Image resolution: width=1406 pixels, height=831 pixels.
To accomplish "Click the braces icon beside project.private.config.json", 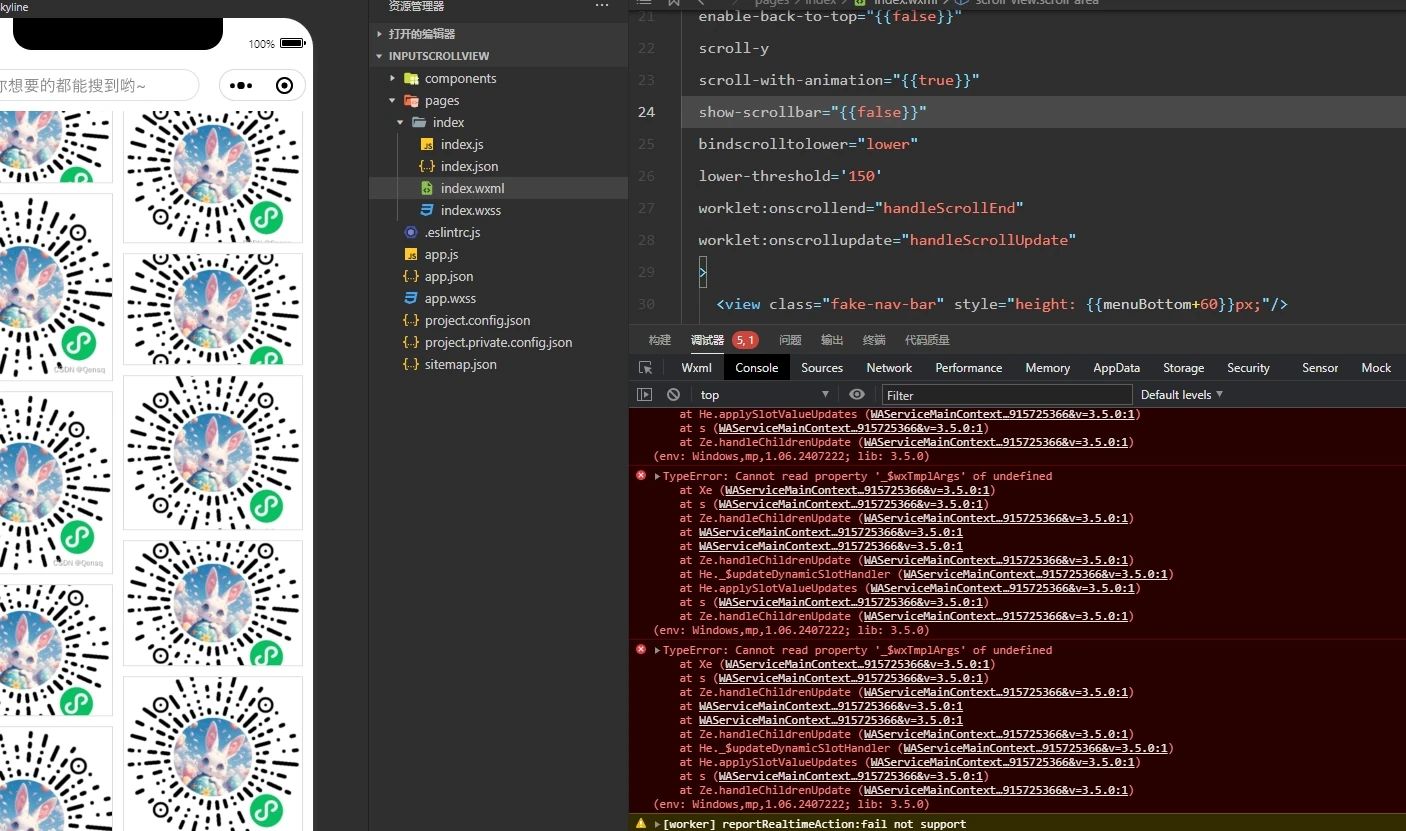I will click(411, 343).
